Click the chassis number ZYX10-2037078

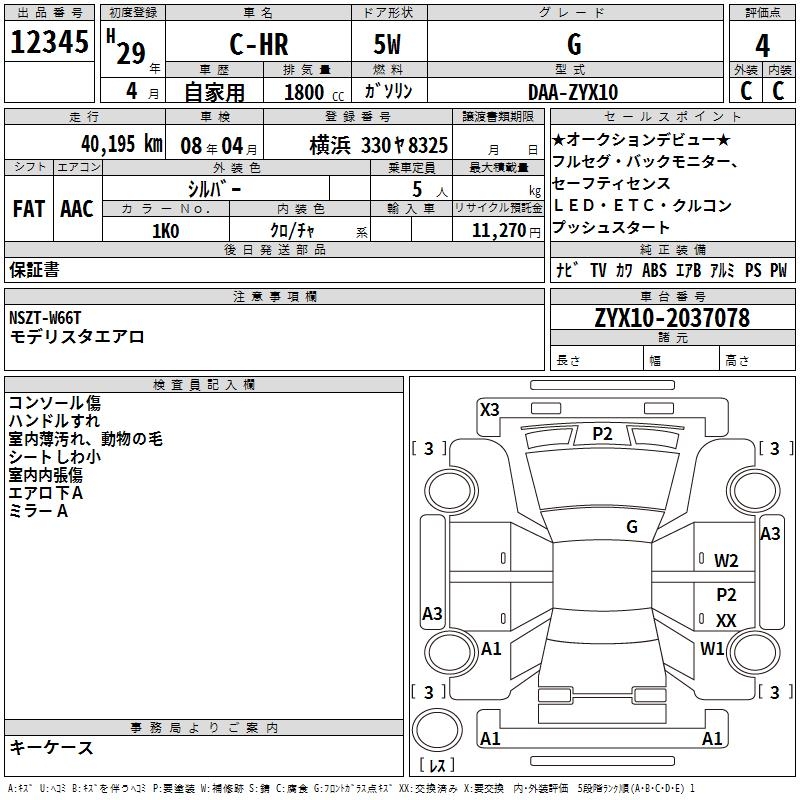click(671, 318)
